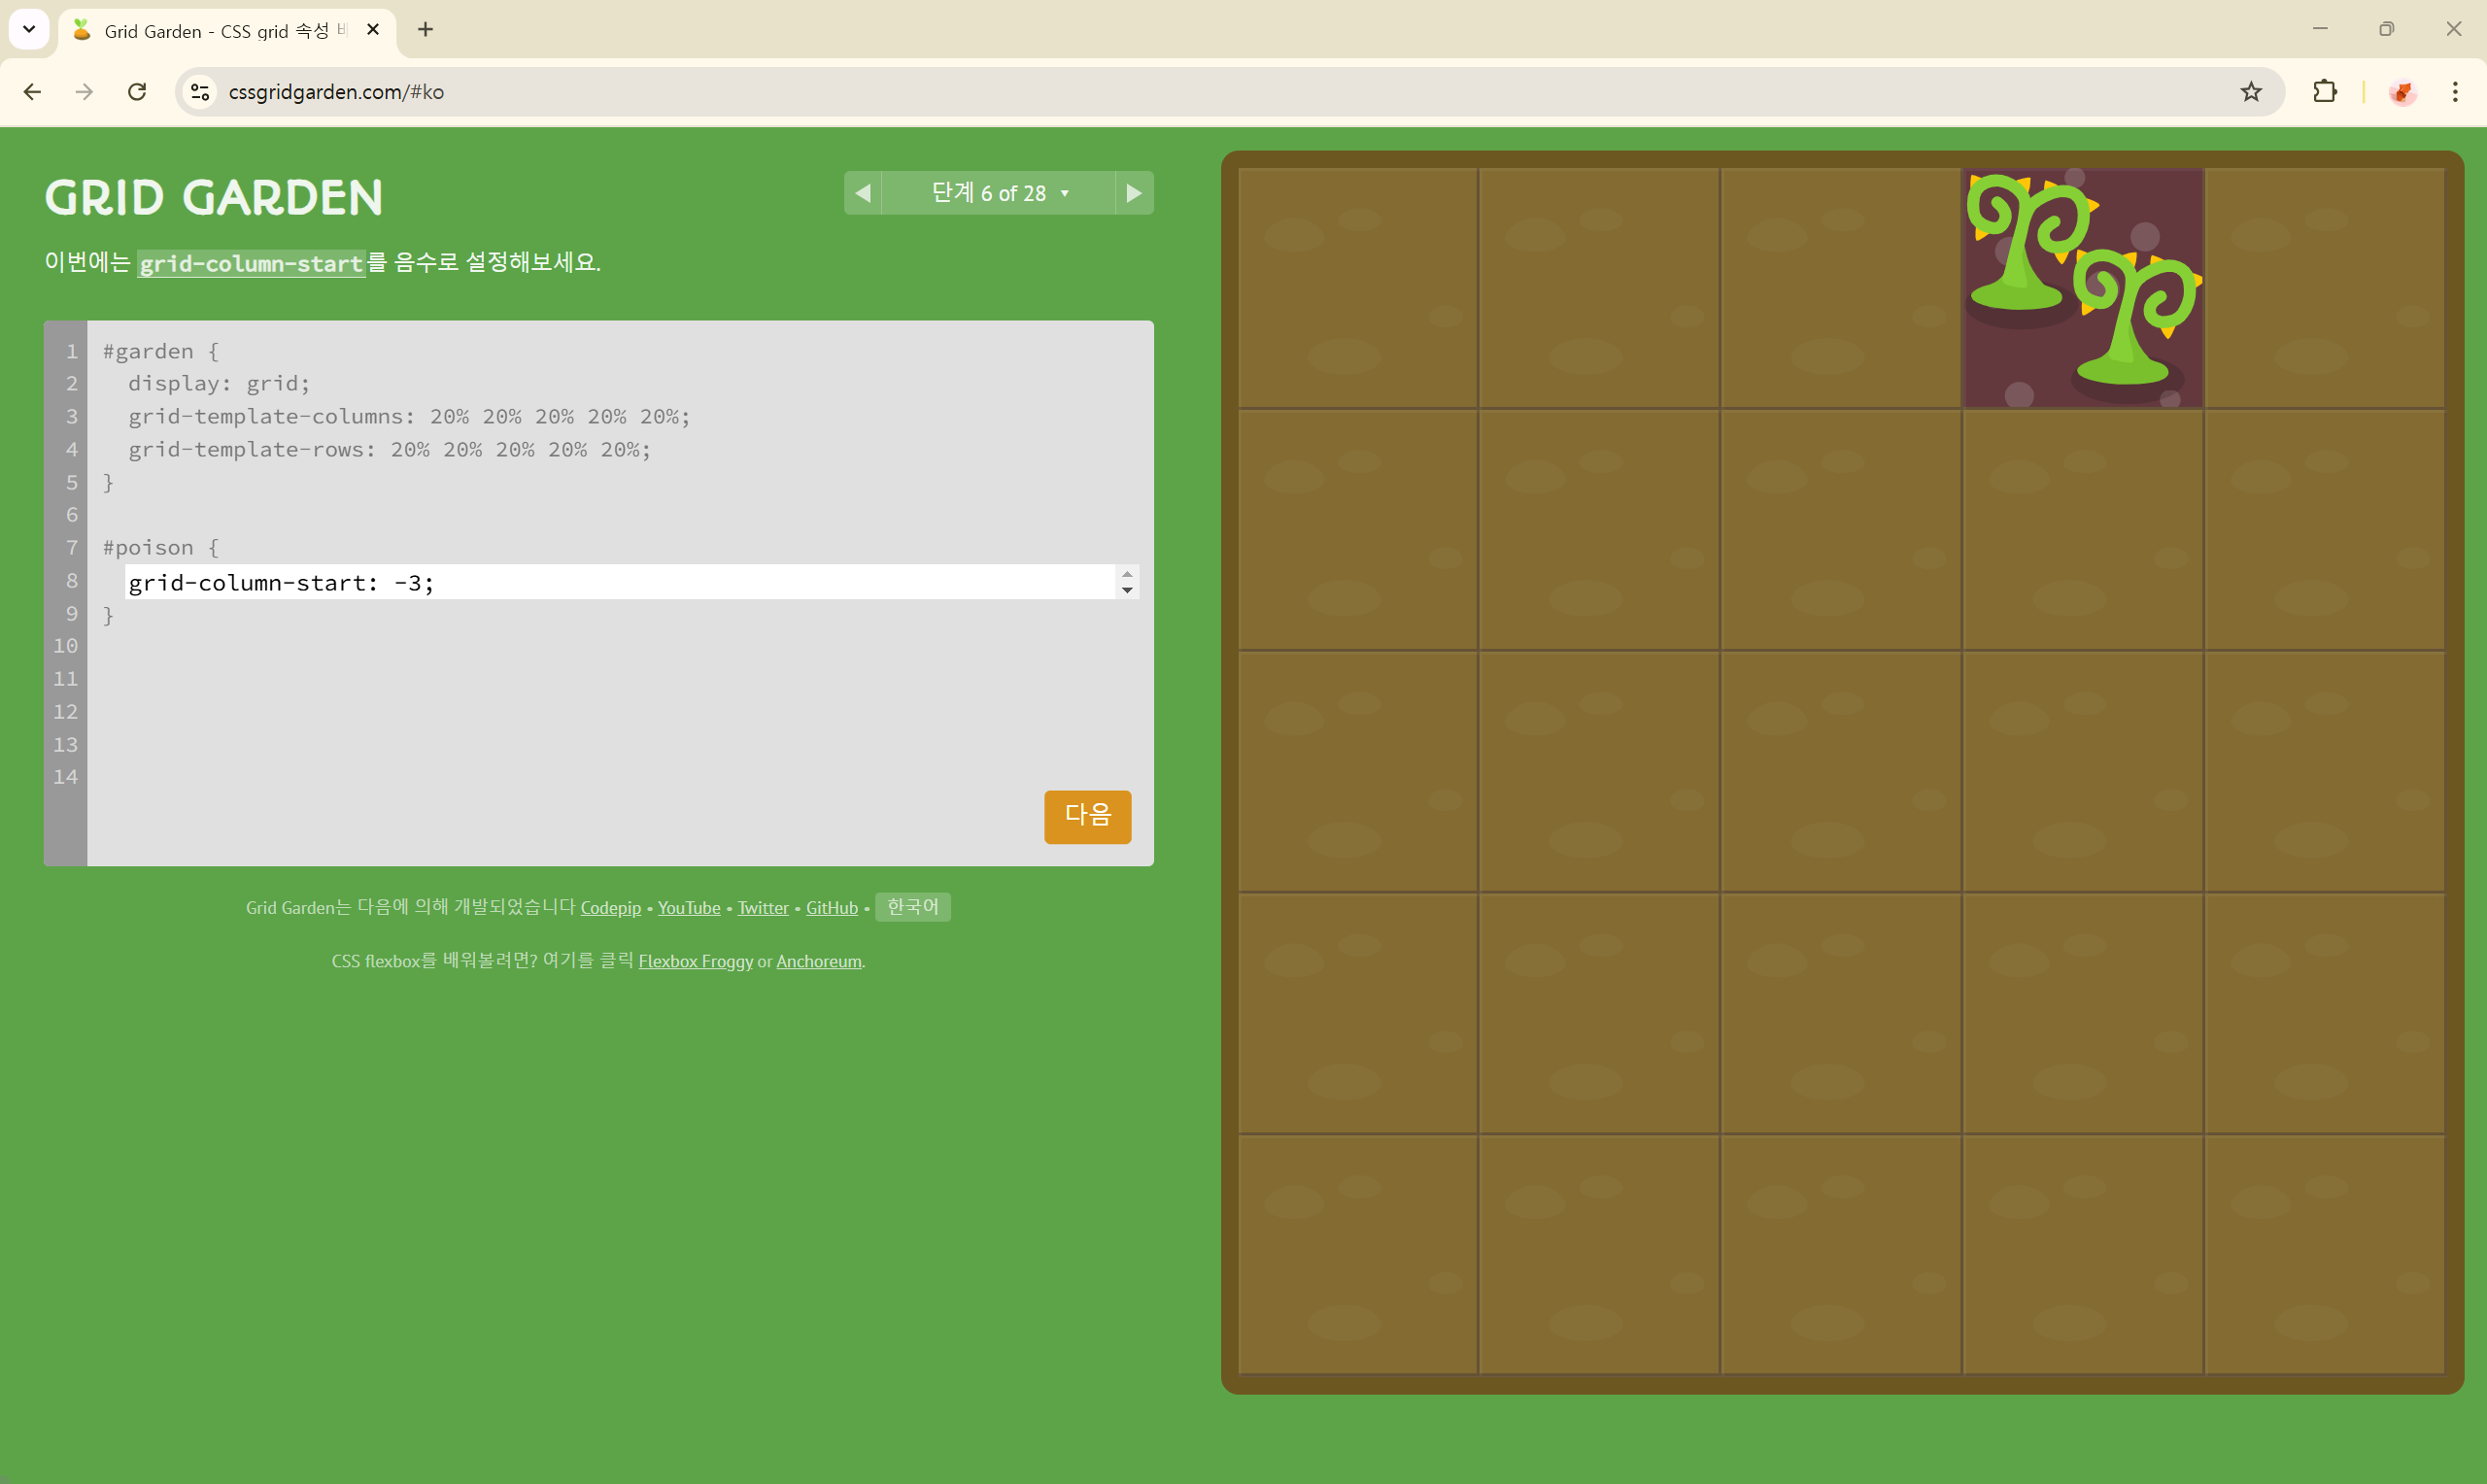Image resolution: width=2487 pixels, height=1484 pixels.
Task: Go to previous level with left arrow
Action: [x=863, y=193]
